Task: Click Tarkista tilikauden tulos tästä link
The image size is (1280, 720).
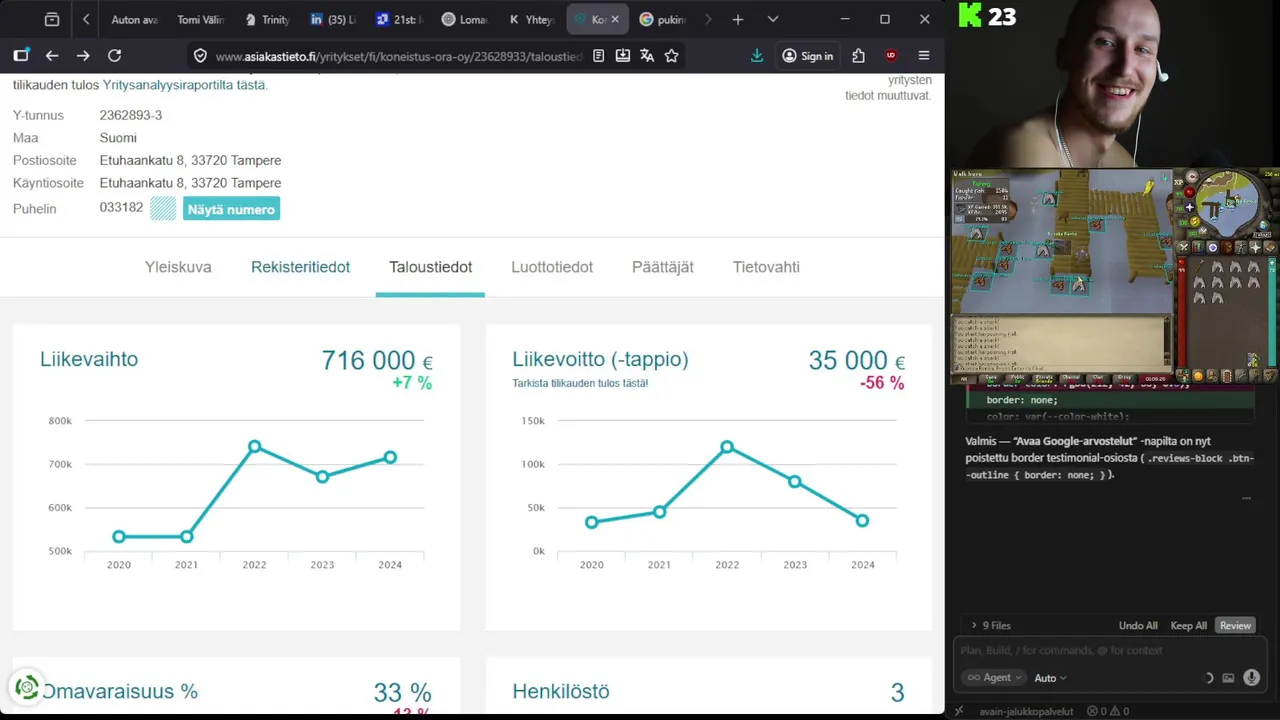Action: click(x=580, y=383)
